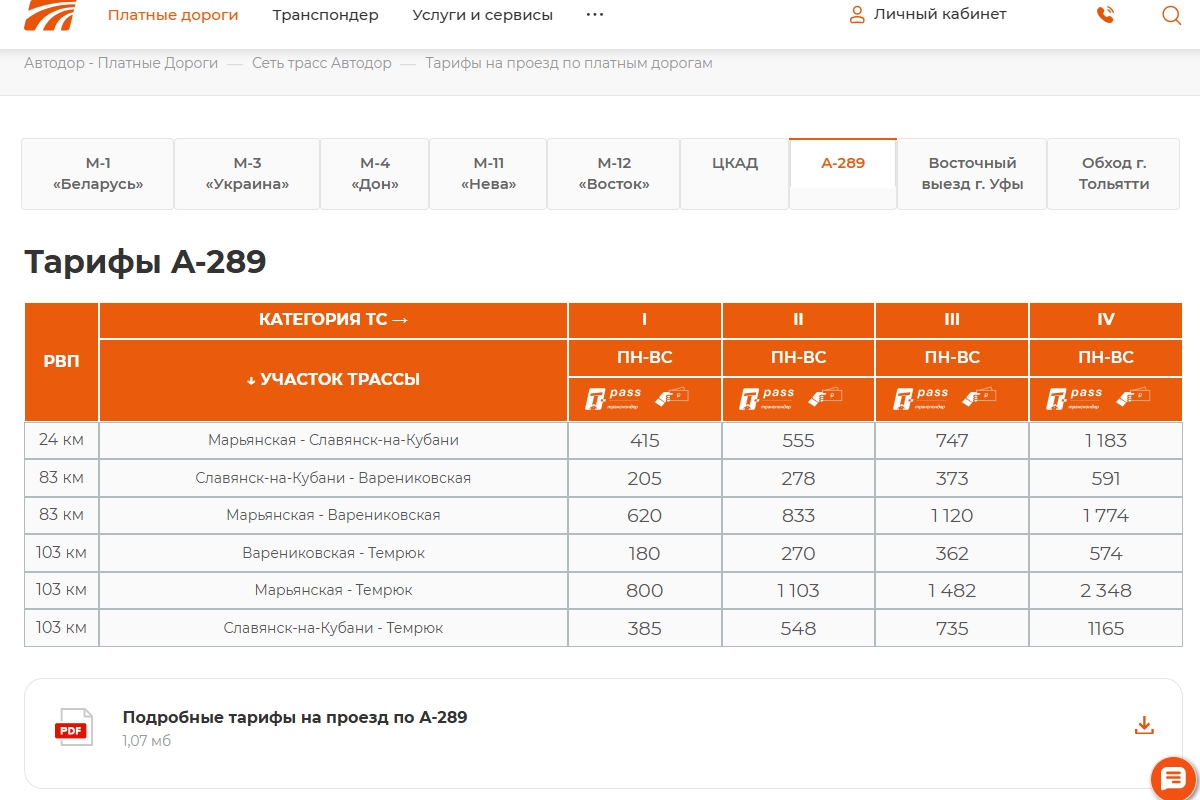The image size is (1200, 800).
Task: Click the Avtodor logo
Action: [x=48, y=14]
